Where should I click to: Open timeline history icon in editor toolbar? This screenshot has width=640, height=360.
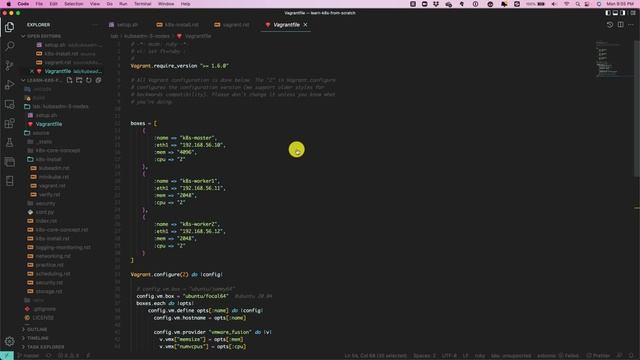pos(610,24)
